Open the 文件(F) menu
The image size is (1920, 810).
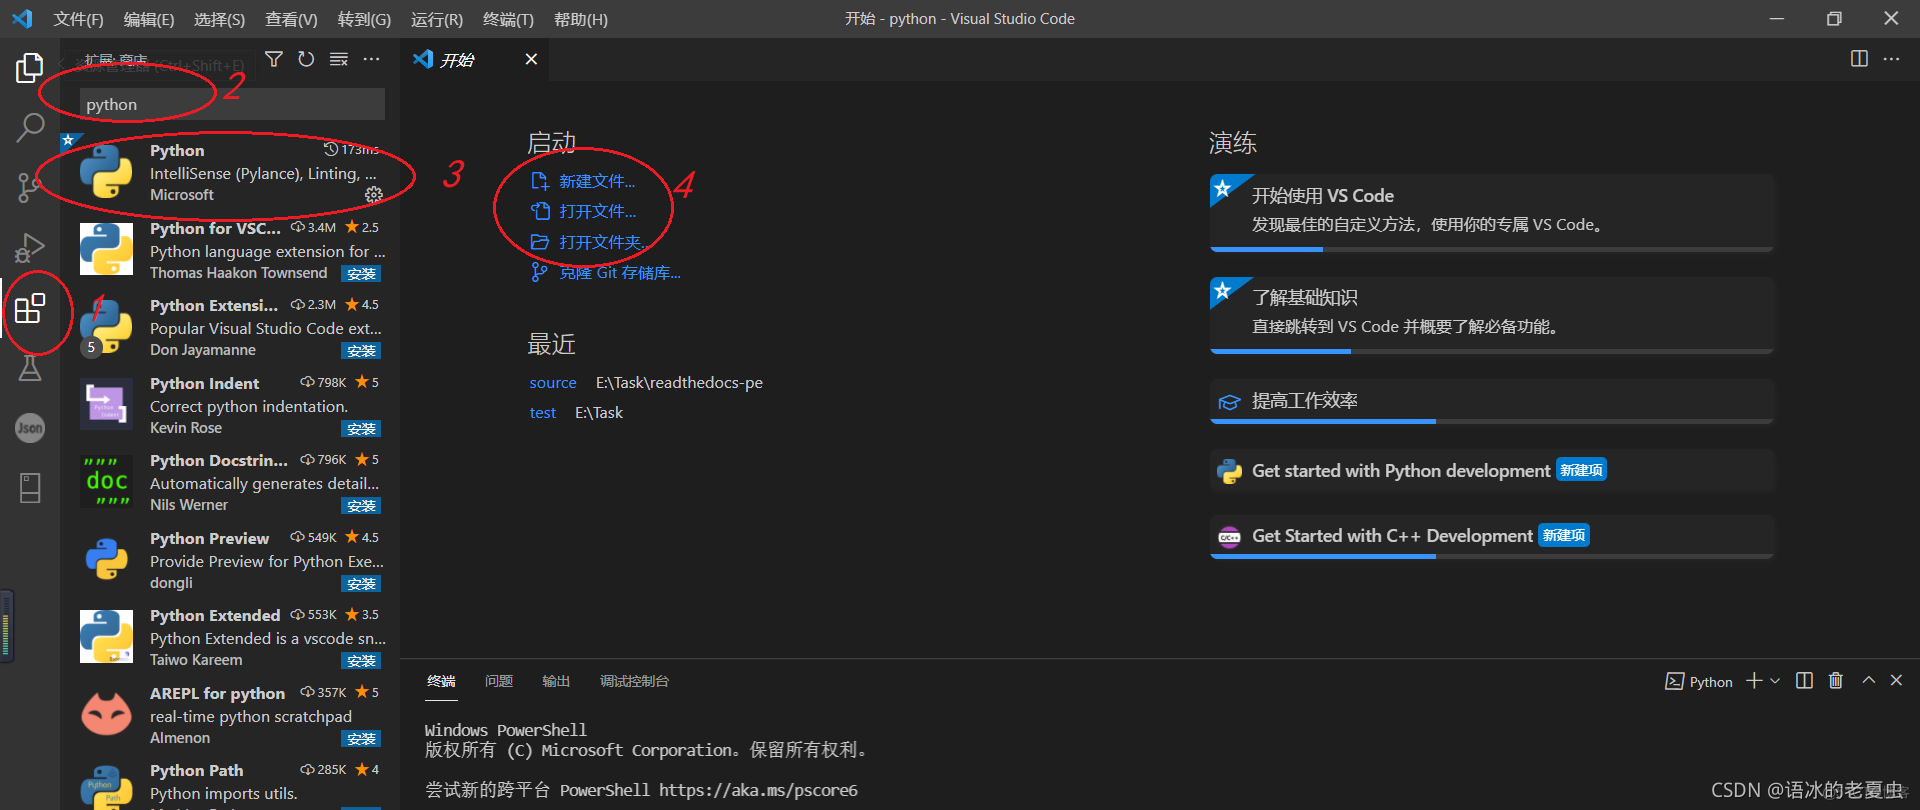tap(78, 19)
